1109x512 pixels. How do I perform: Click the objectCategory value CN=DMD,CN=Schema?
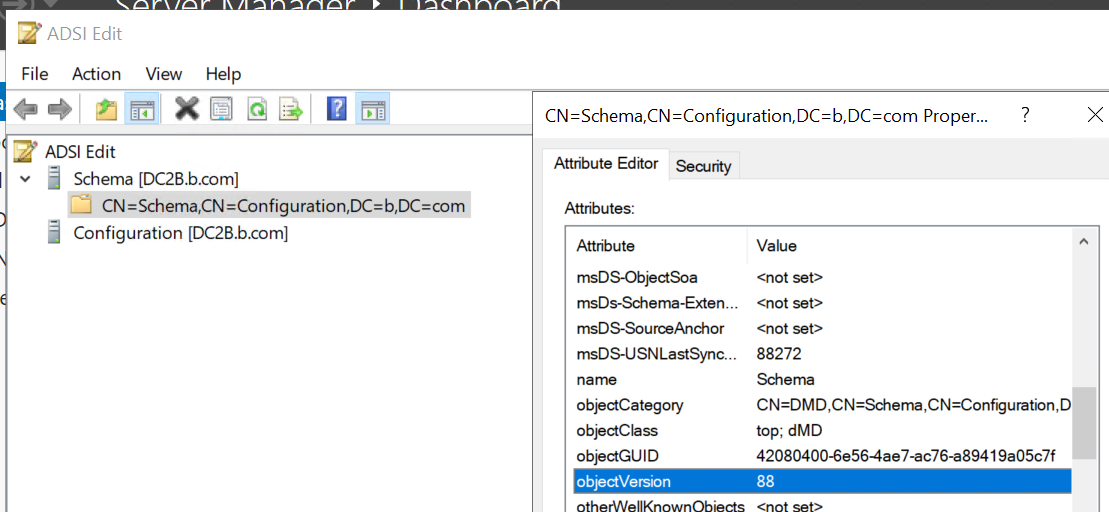pos(914,405)
